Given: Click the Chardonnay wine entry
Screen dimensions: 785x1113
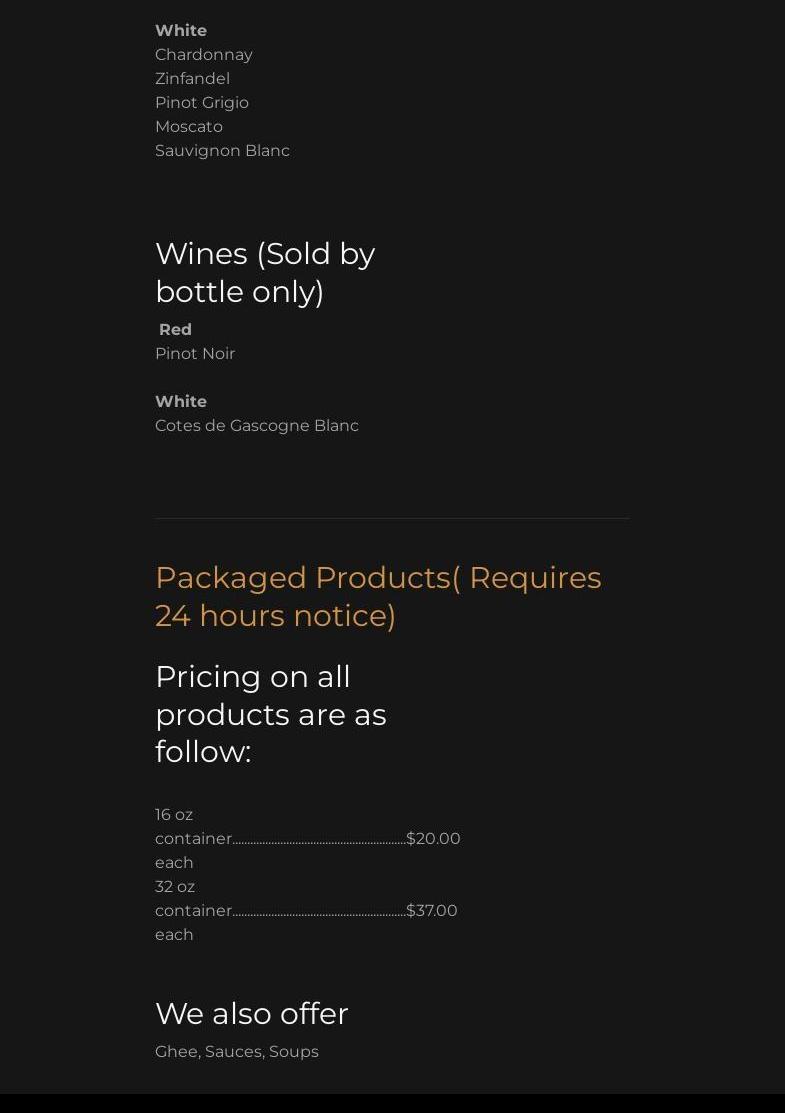Looking at the screenshot, I should (x=203, y=55).
